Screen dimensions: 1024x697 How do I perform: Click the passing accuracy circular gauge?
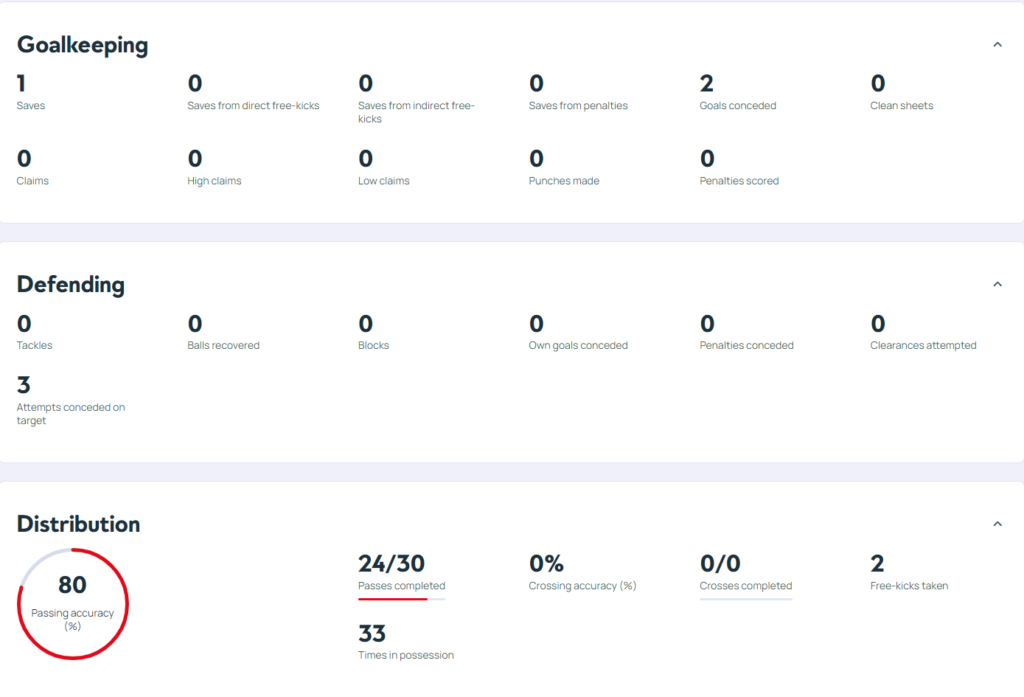pos(72,603)
